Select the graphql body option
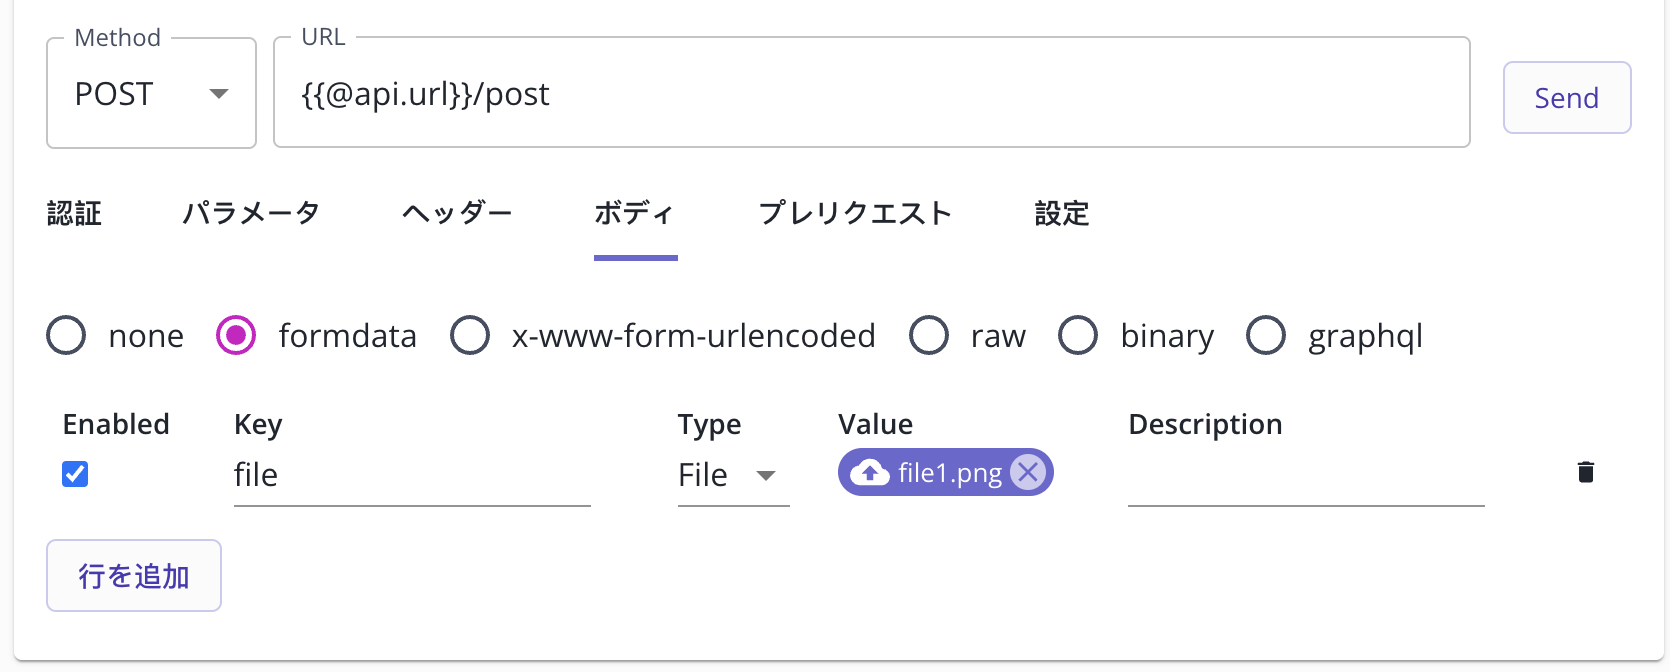The width and height of the screenshot is (1670, 672). point(1266,336)
